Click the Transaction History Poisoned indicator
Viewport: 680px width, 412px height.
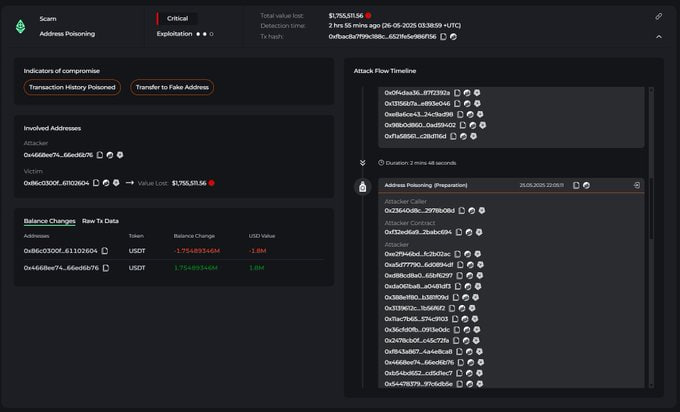click(x=72, y=87)
